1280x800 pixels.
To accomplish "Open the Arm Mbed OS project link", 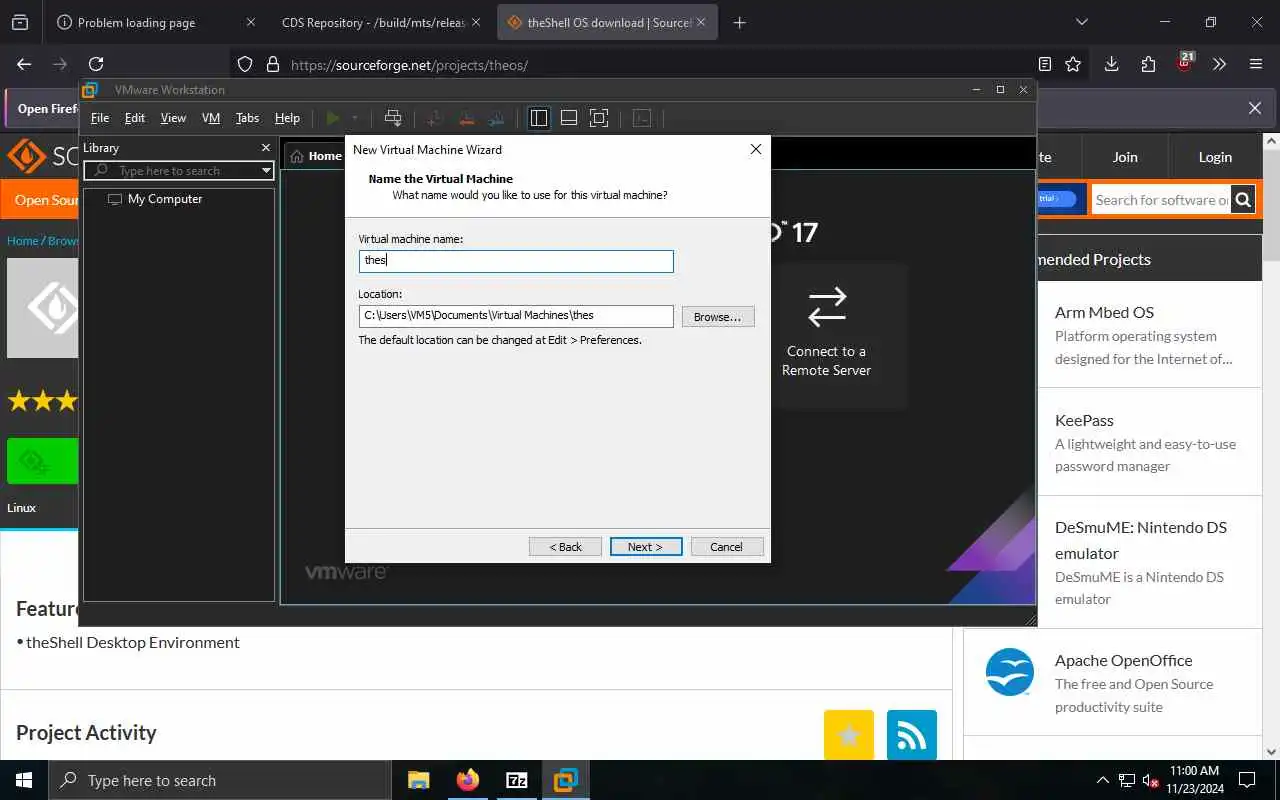I will 1104,312.
